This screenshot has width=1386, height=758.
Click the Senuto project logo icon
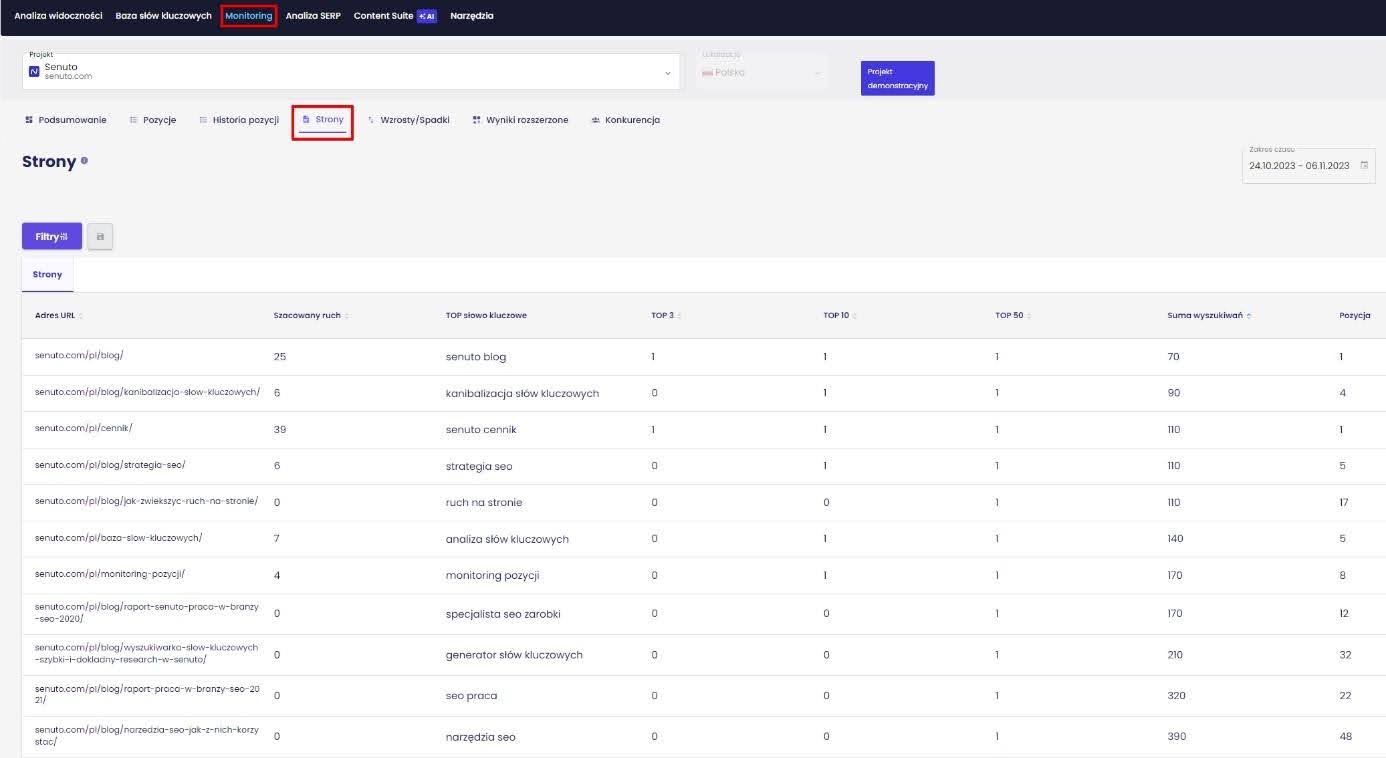pyautogui.click(x=34, y=72)
